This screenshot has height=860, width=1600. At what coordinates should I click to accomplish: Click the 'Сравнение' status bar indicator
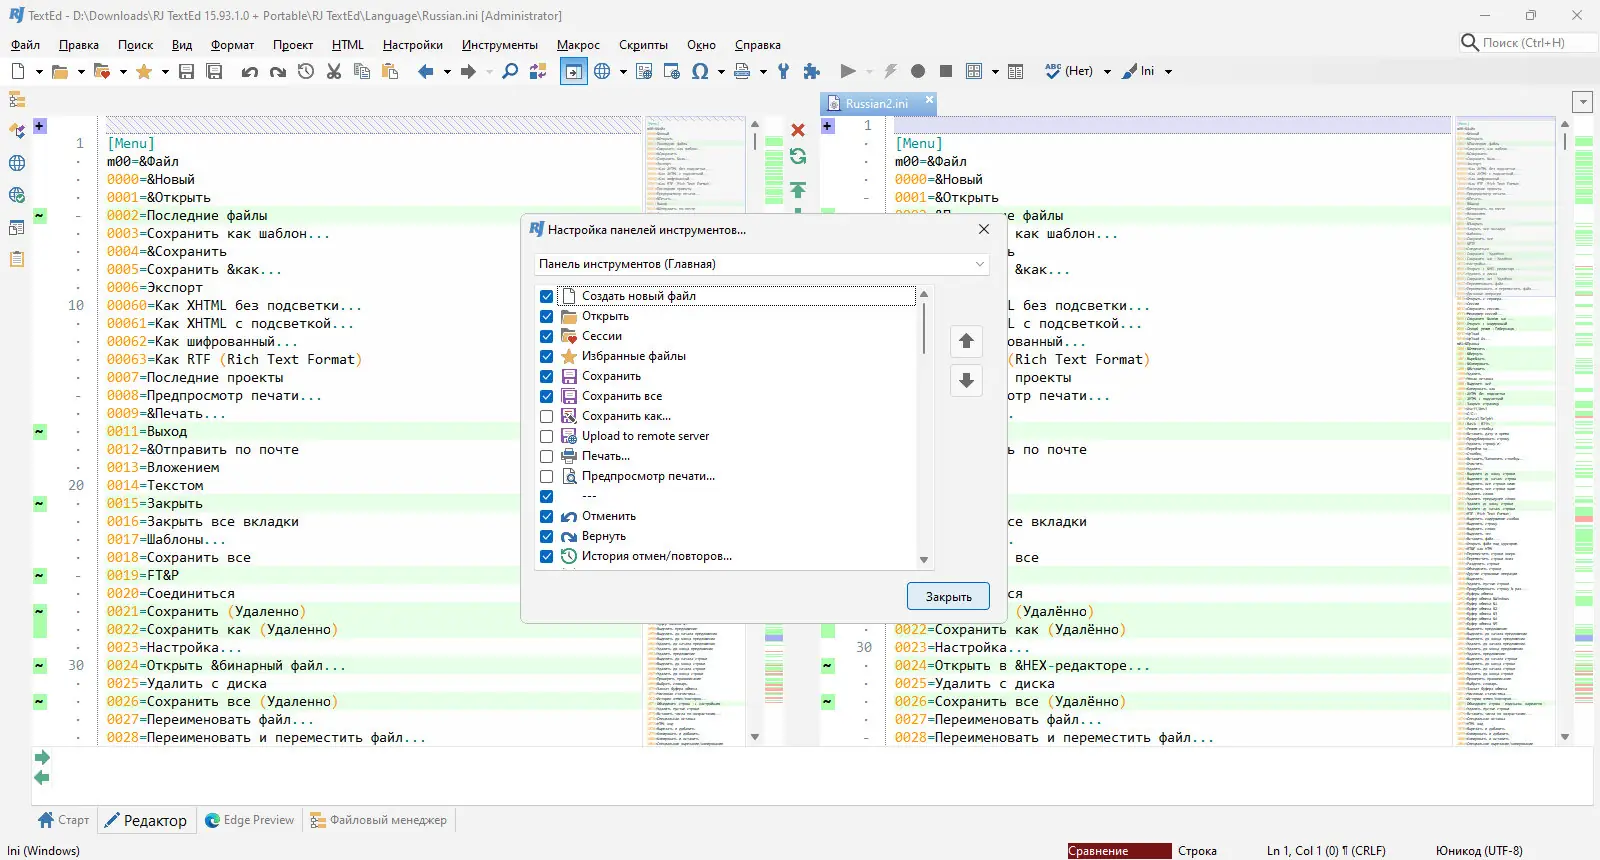coord(1118,851)
